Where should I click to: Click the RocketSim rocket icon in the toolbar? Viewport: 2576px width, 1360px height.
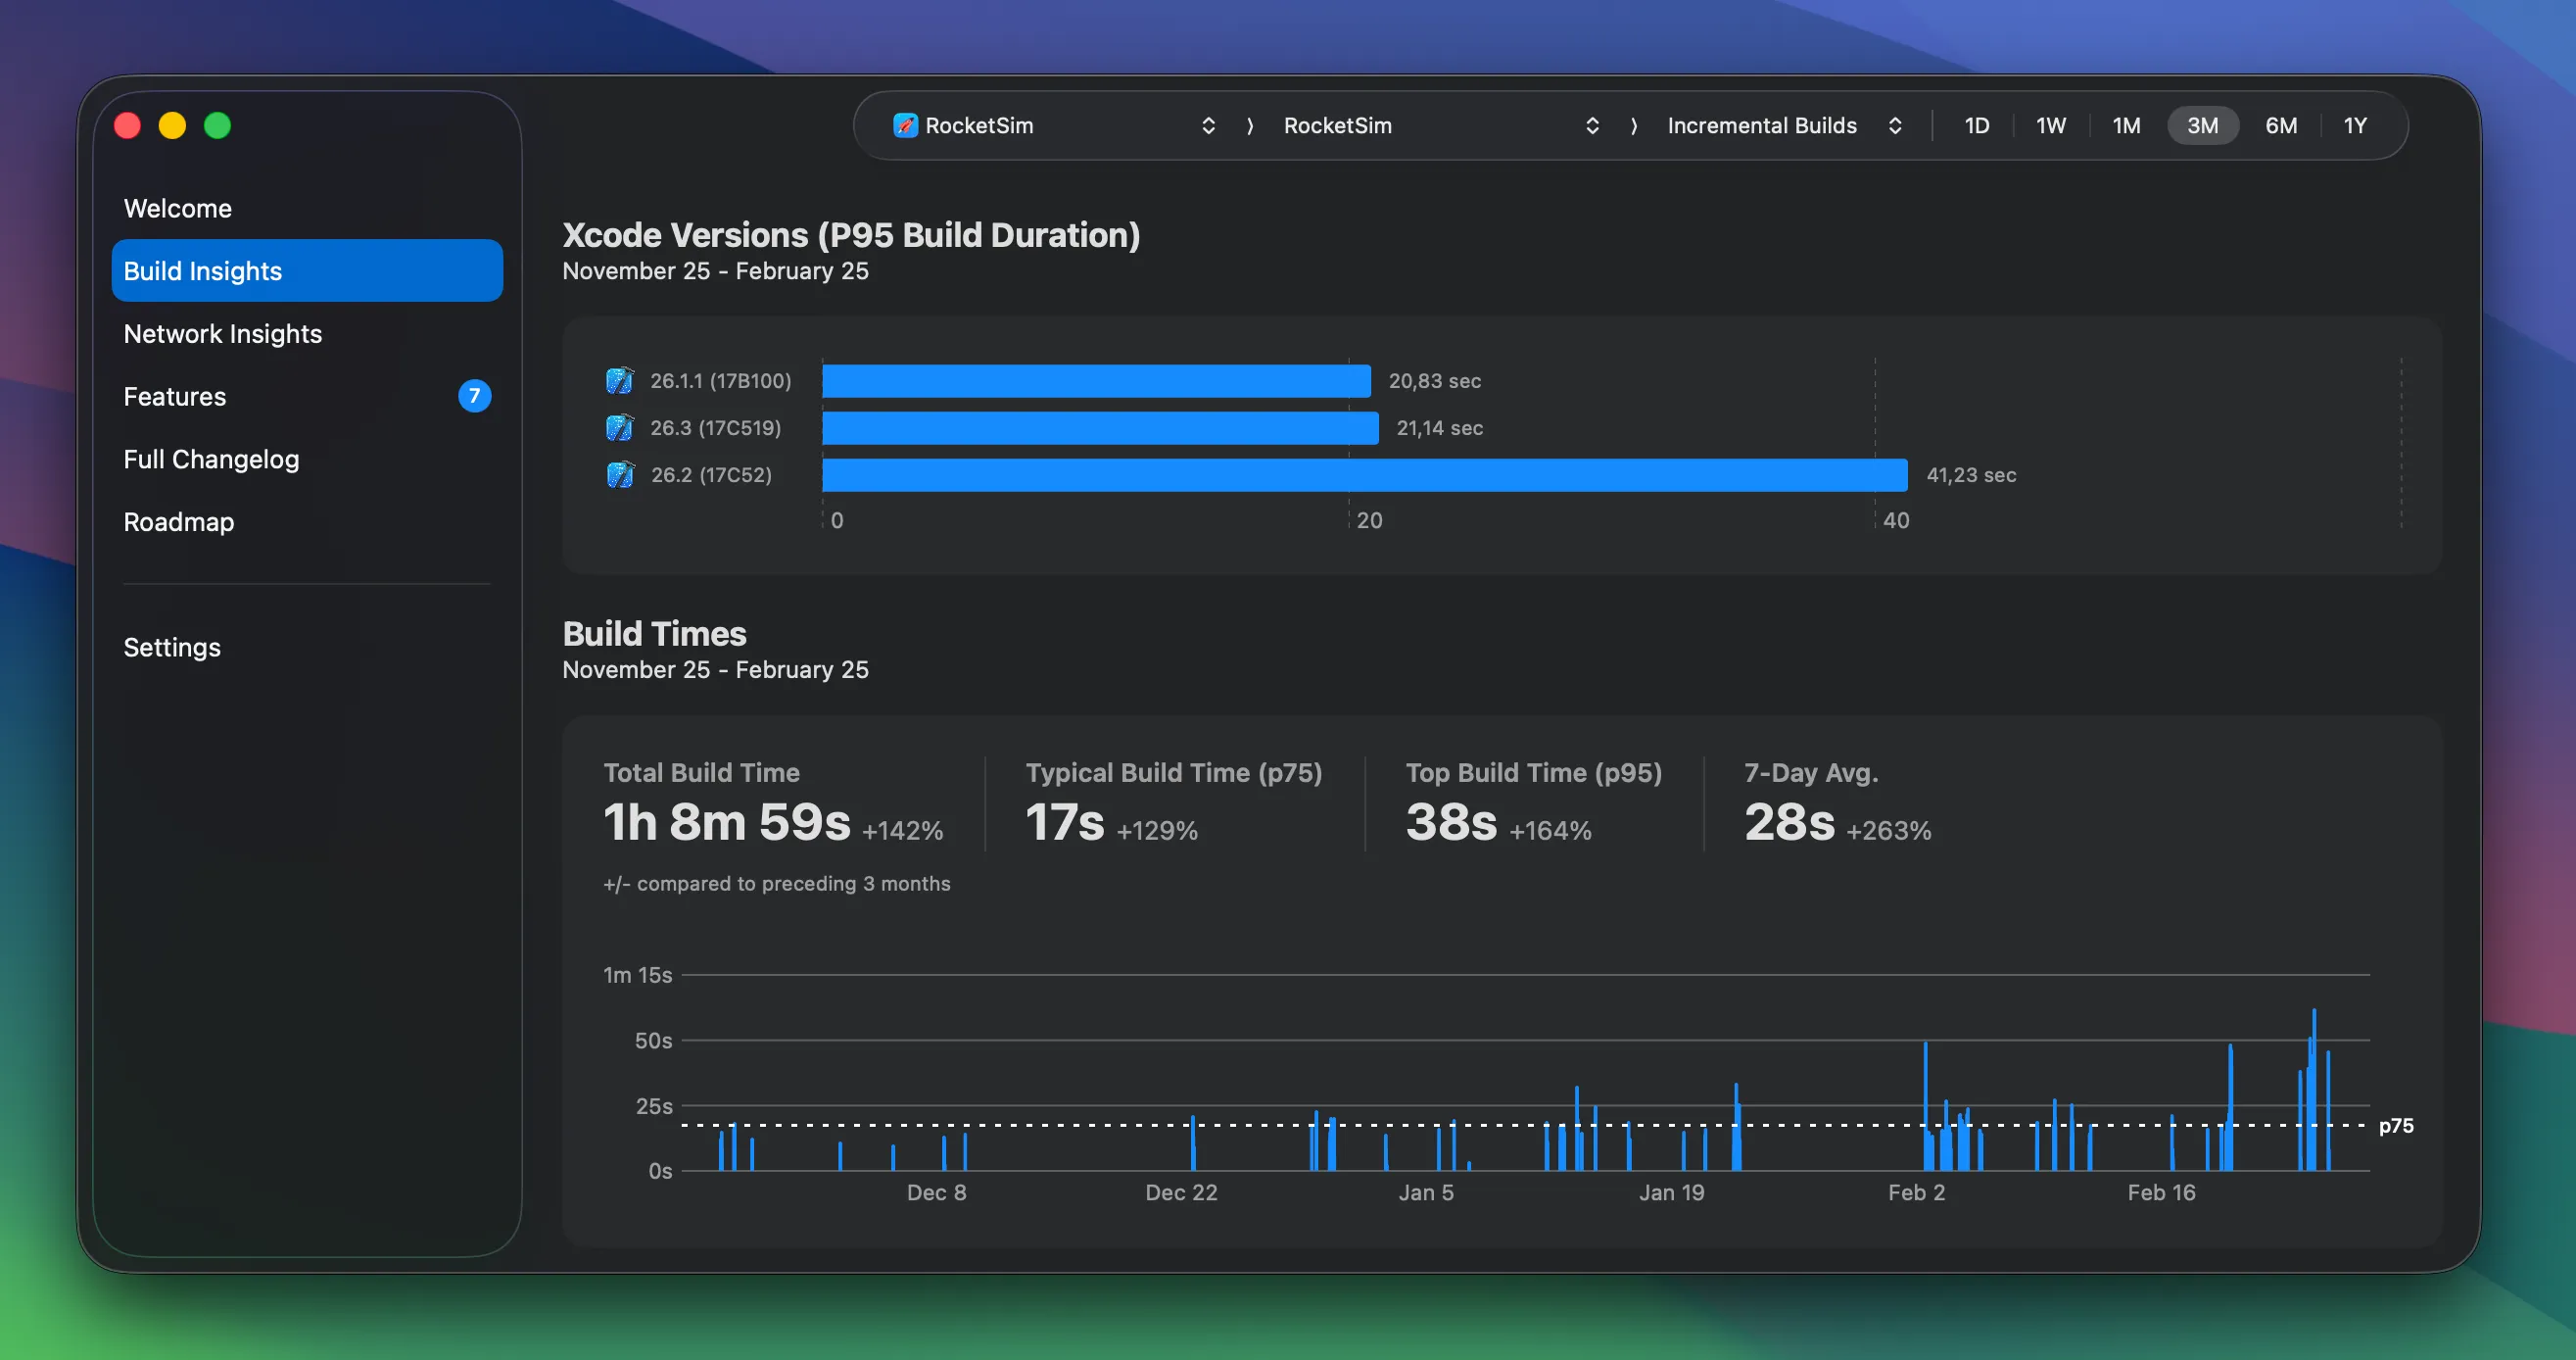tap(906, 125)
